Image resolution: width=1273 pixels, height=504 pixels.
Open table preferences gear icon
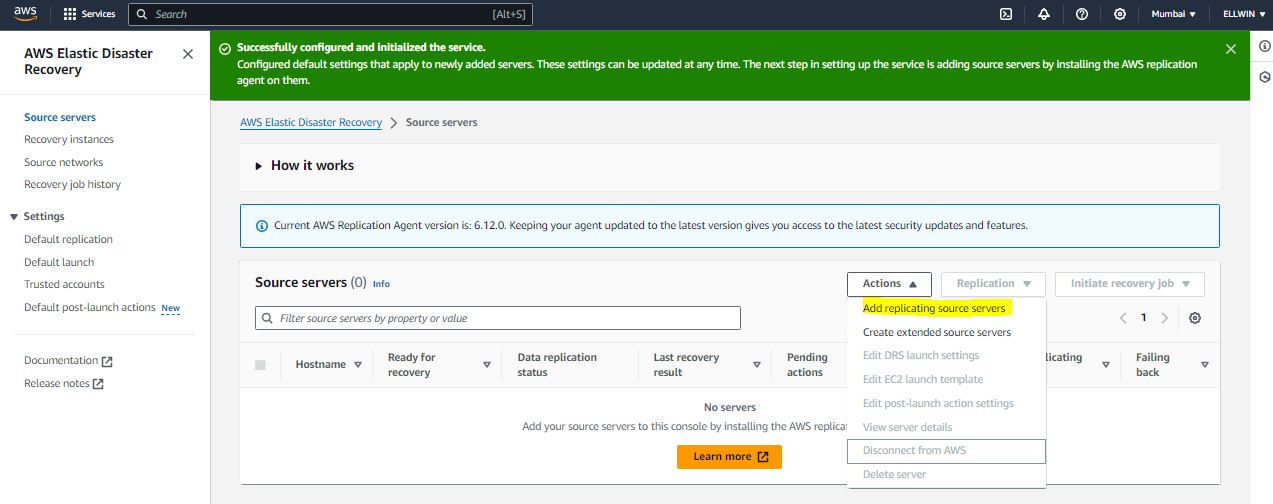1195,318
